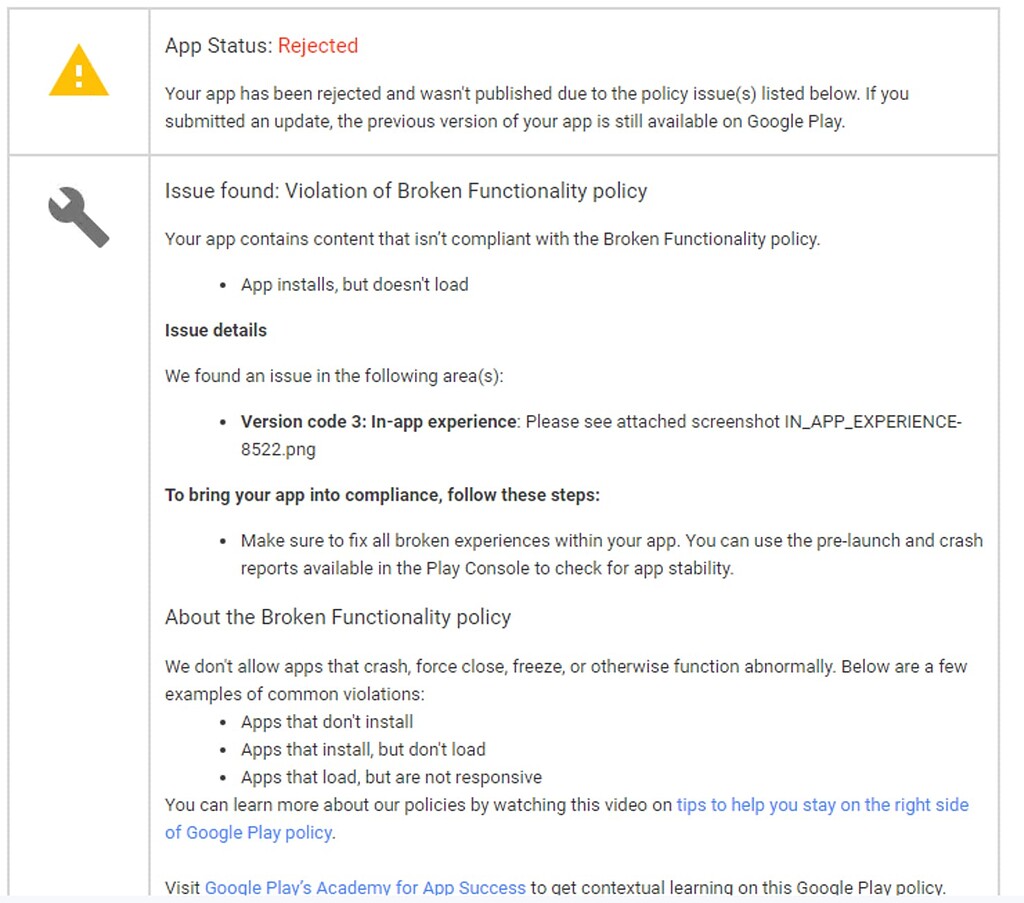Click the "Your app has been rejected" paragraph

point(536,107)
